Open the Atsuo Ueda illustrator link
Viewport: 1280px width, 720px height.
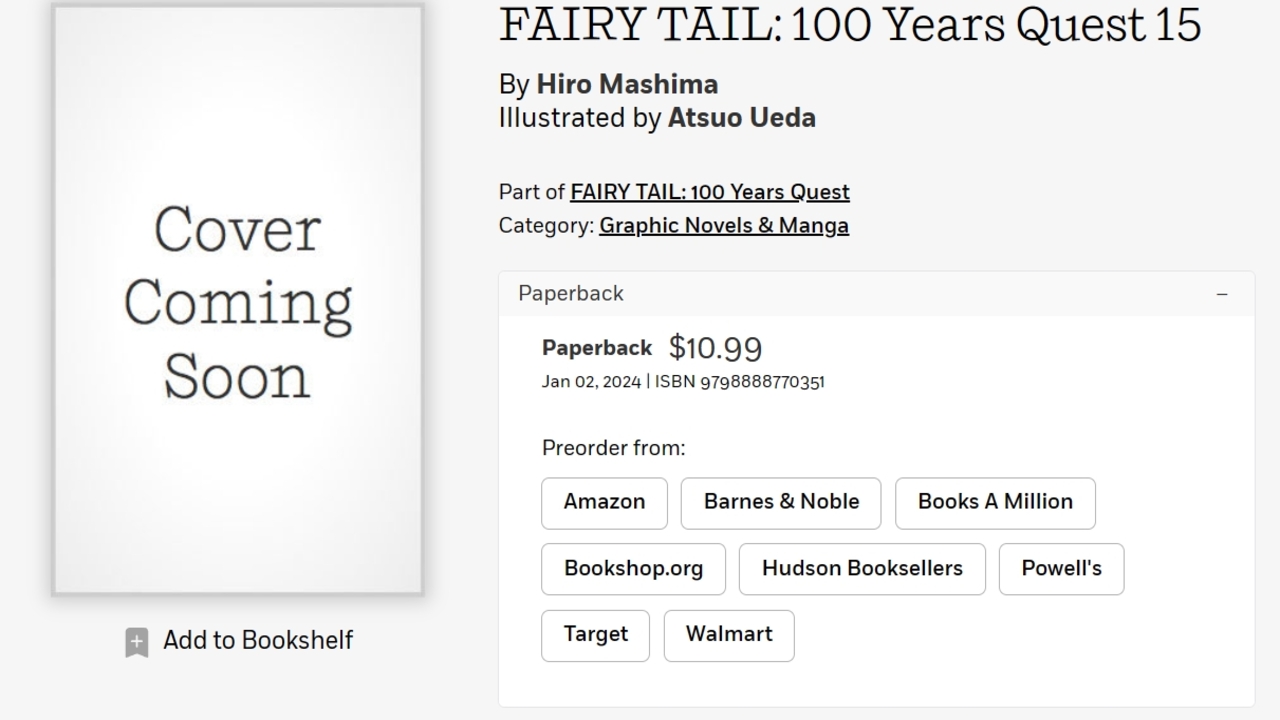pos(741,118)
